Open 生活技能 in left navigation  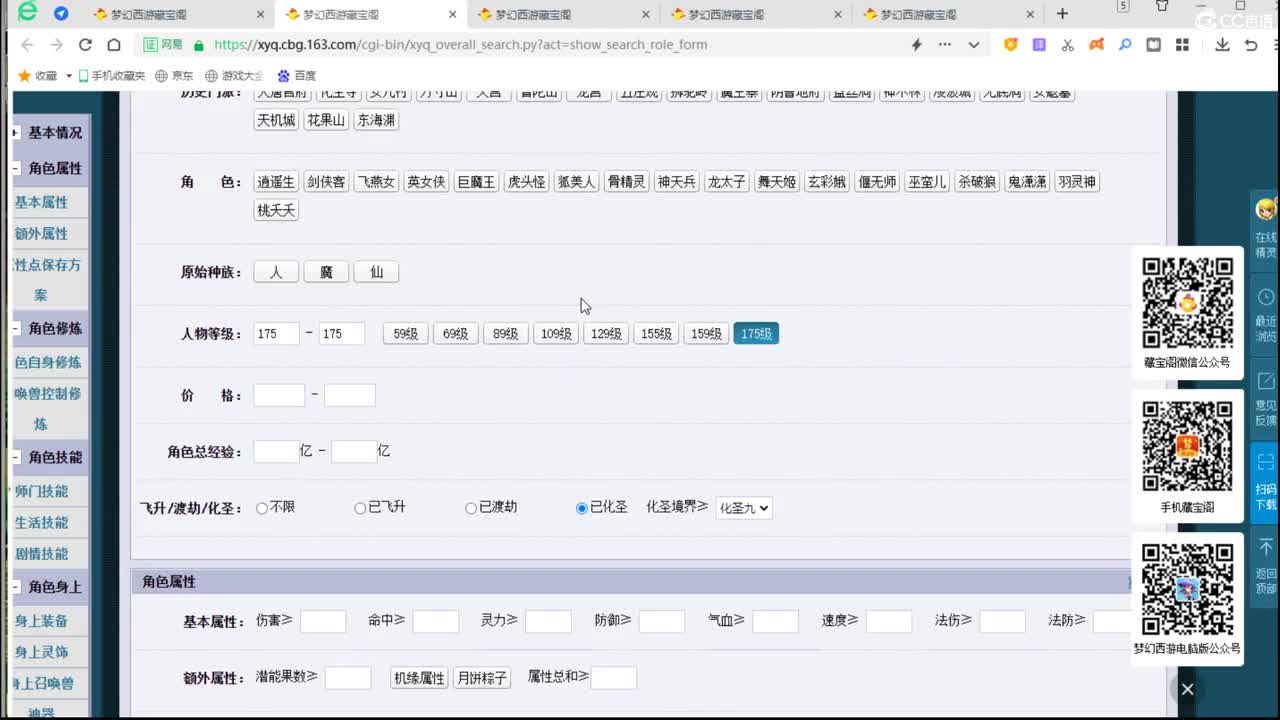pyautogui.click(x=41, y=522)
